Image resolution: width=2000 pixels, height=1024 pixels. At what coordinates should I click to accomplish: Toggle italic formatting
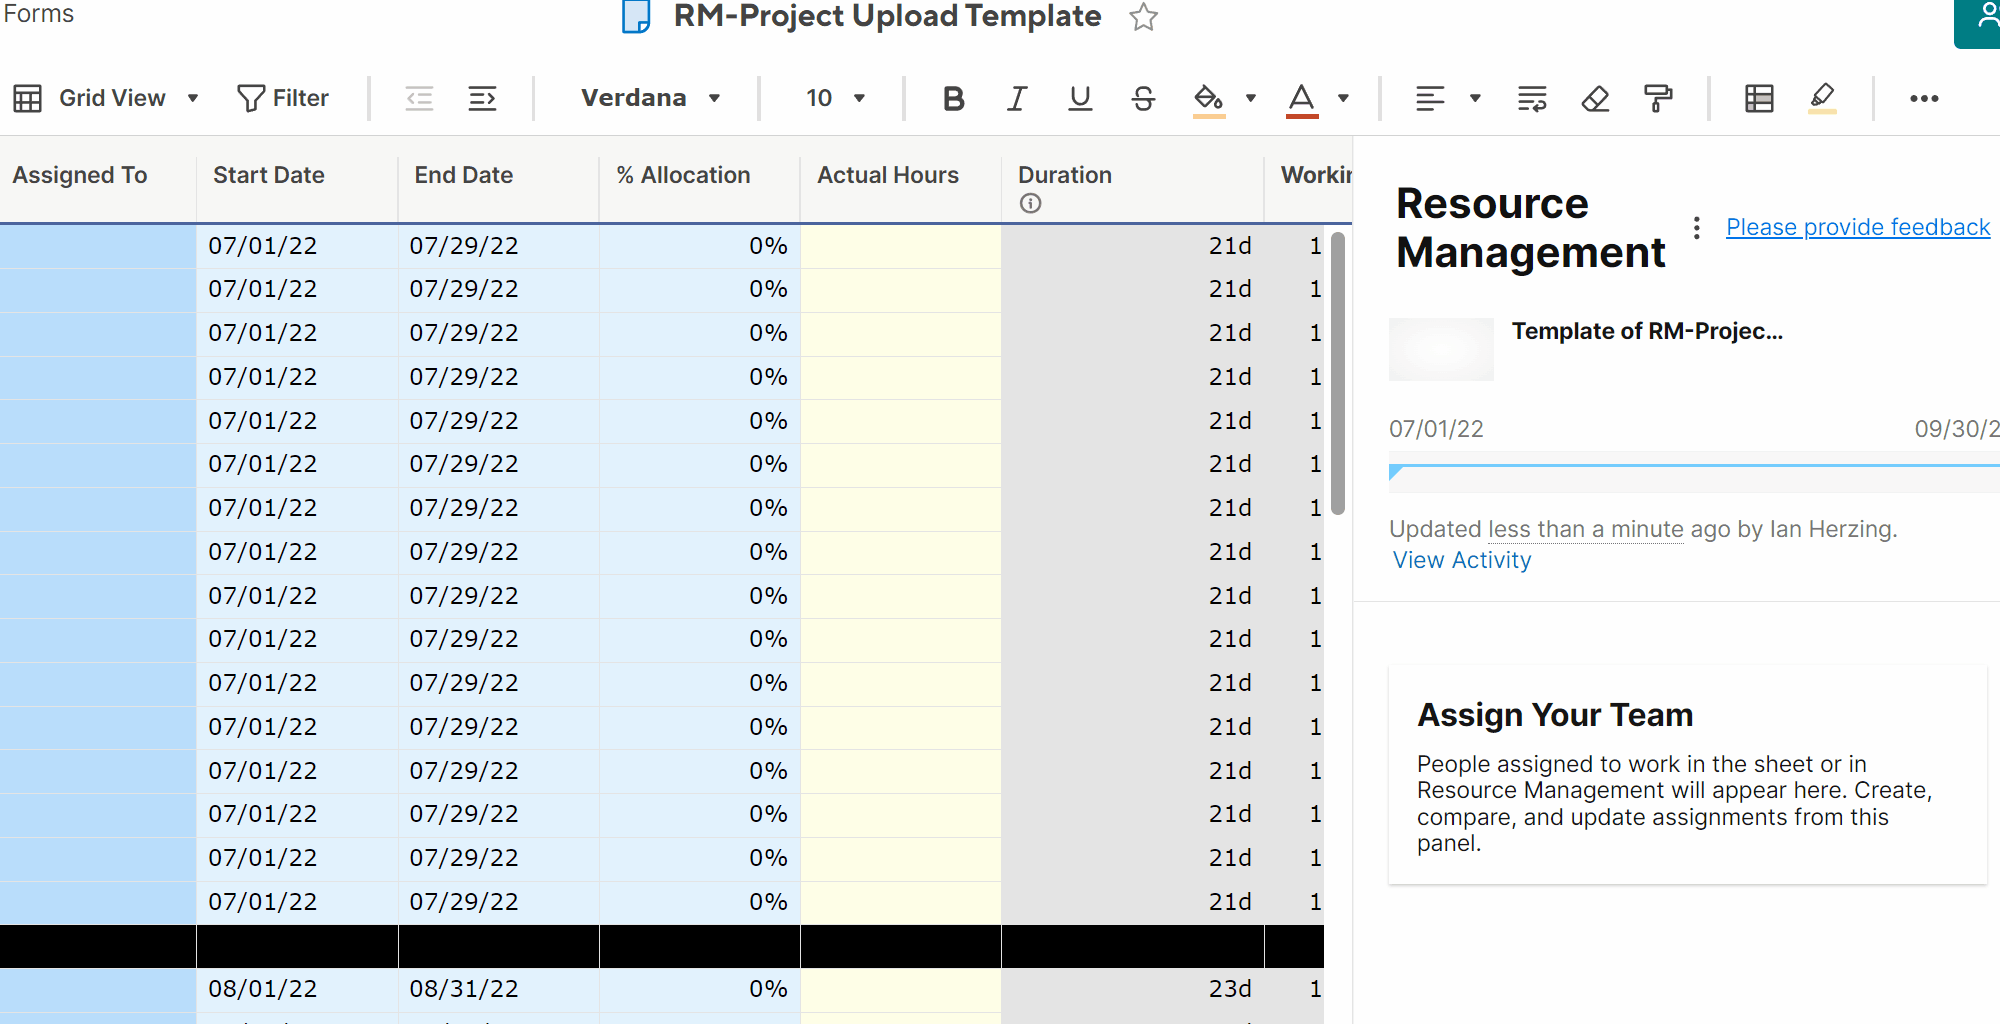point(1017,98)
